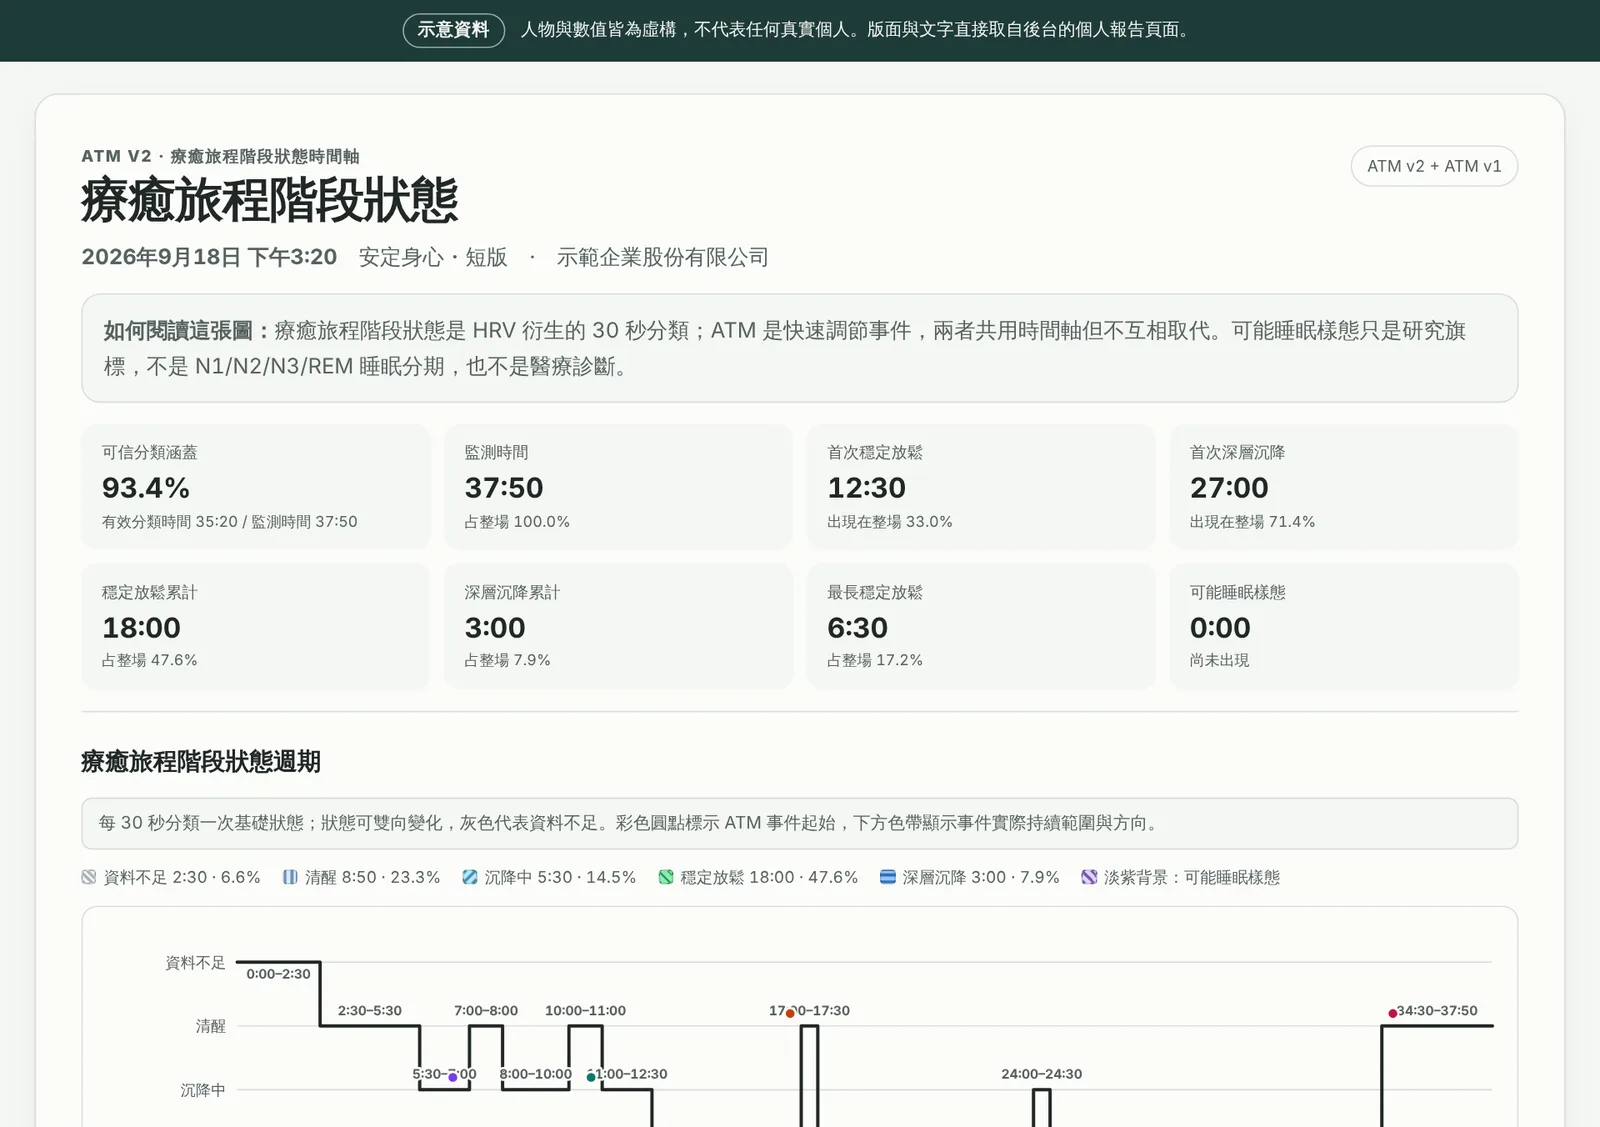The height and width of the screenshot is (1127, 1600).
Task: Click the blue 深層沉降 legend swatch
Action: click(887, 877)
